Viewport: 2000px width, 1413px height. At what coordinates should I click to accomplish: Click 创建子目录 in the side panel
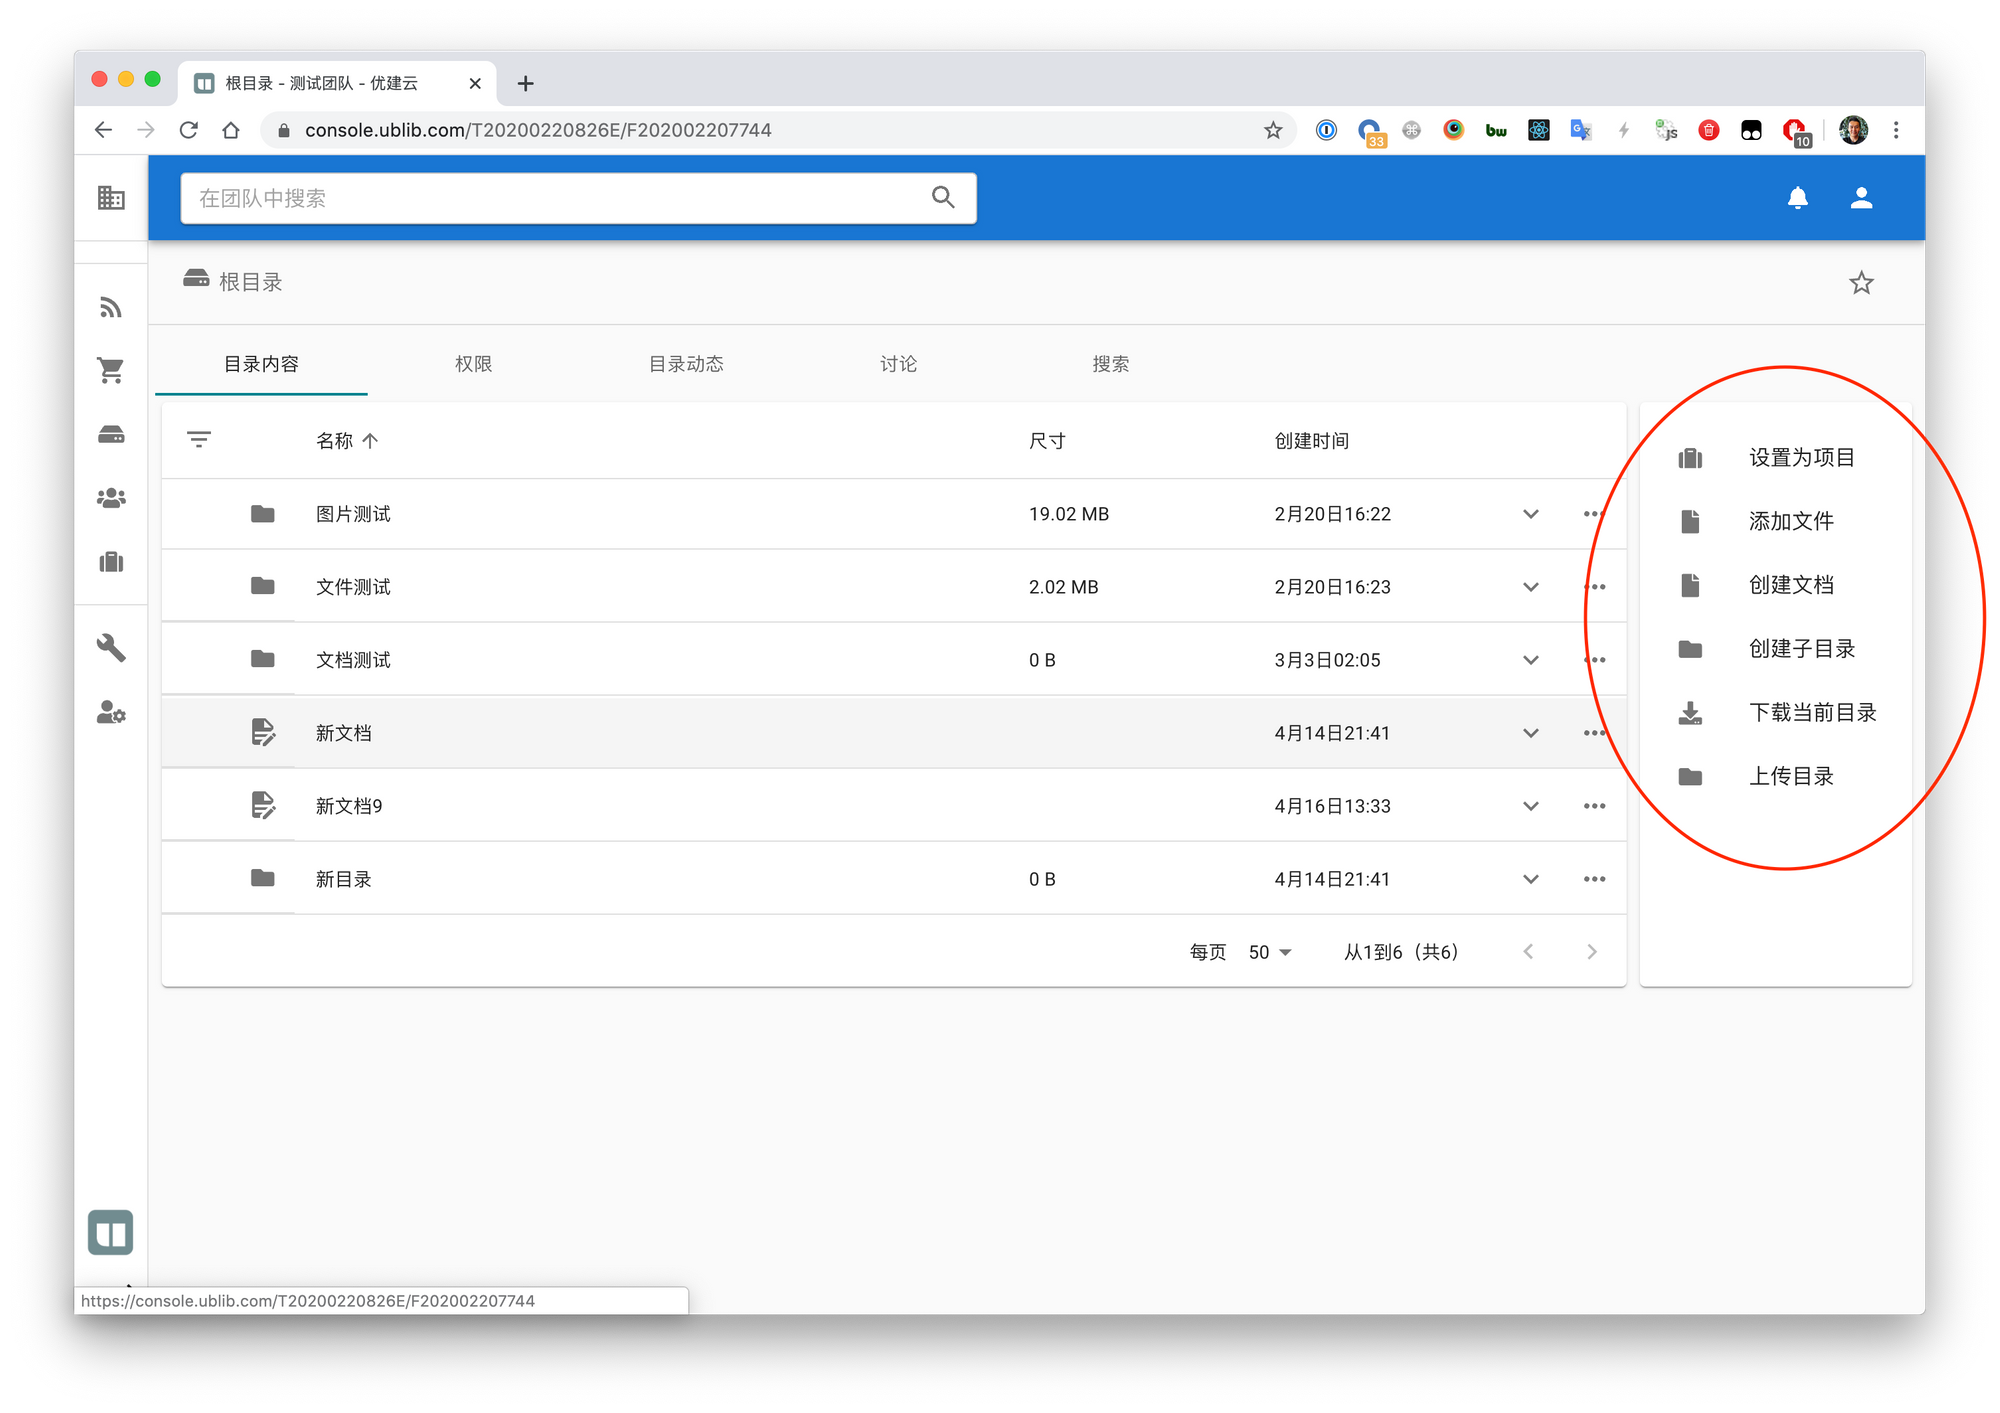pyautogui.click(x=1800, y=649)
